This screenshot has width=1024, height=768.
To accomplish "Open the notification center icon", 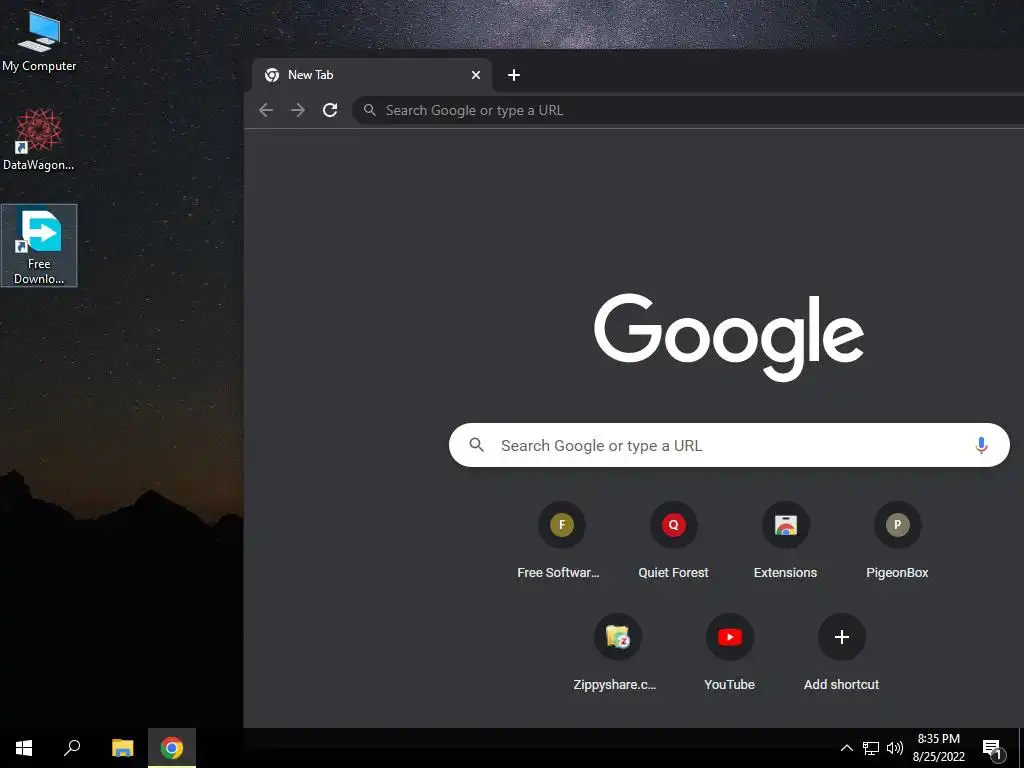I will pos(993,749).
